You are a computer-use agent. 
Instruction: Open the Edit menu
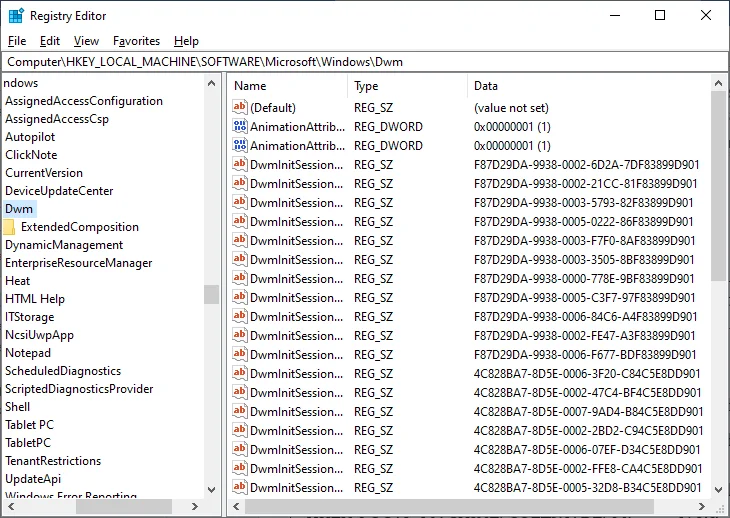[x=50, y=41]
